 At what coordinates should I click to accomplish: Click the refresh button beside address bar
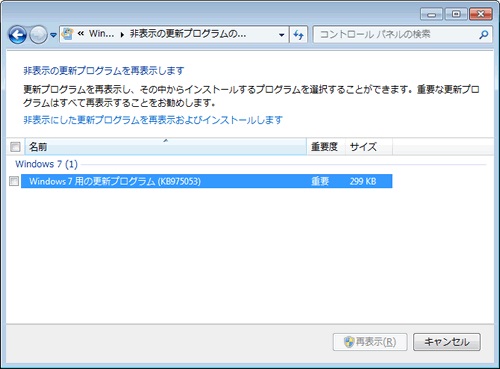298,35
